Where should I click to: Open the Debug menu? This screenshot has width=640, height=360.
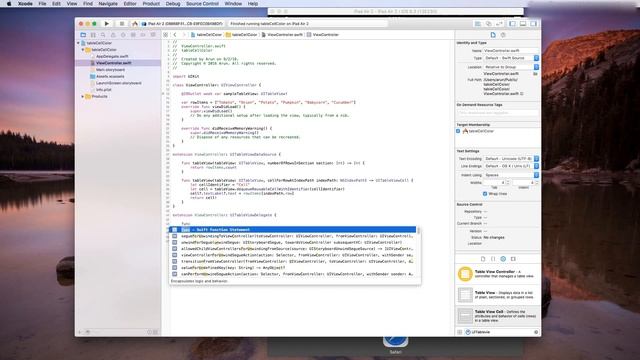click(173, 4)
